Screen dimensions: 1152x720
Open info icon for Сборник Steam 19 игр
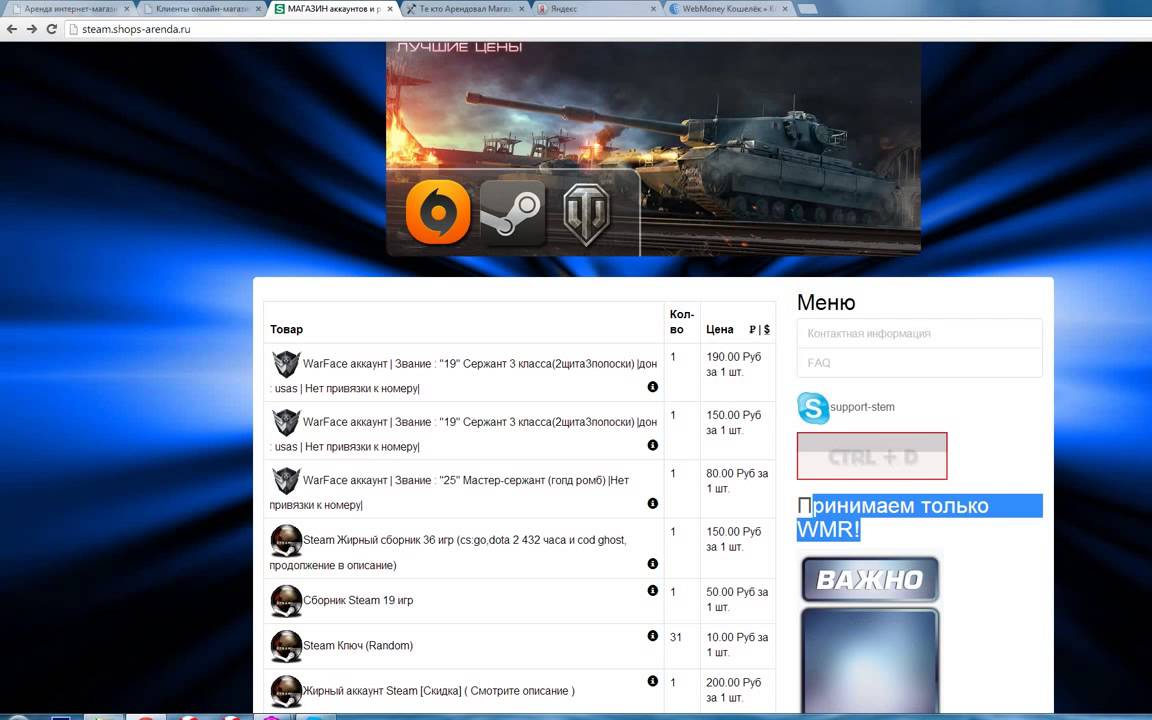coord(652,591)
